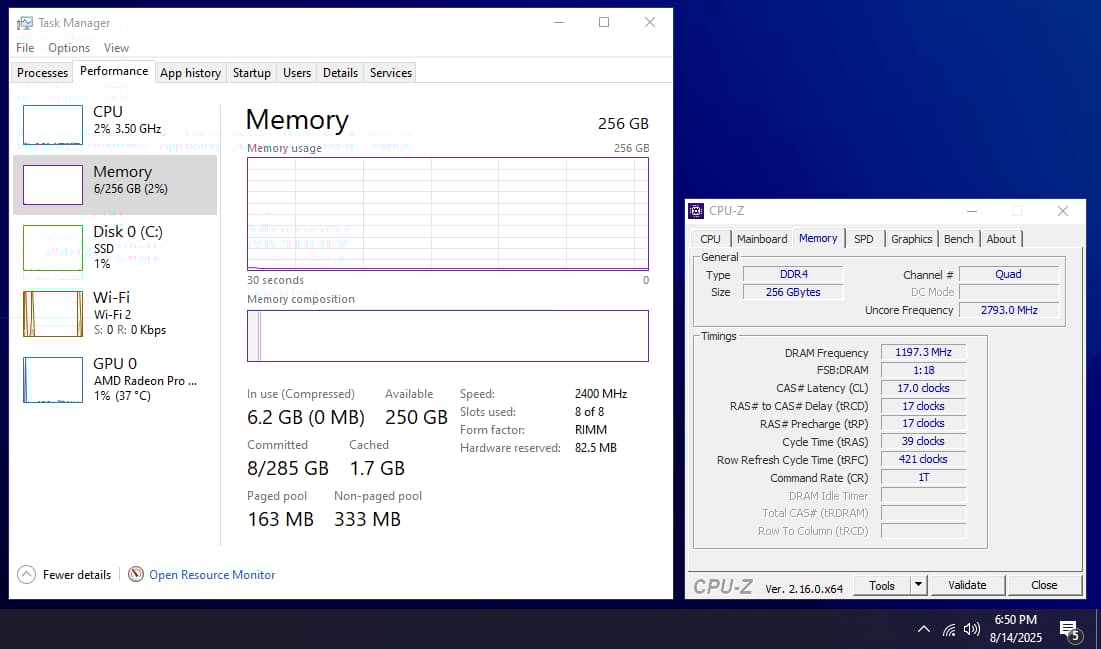1101x649 pixels.
Task: Open the Wi-Fi network tray icon
Action: (x=948, y=630)
